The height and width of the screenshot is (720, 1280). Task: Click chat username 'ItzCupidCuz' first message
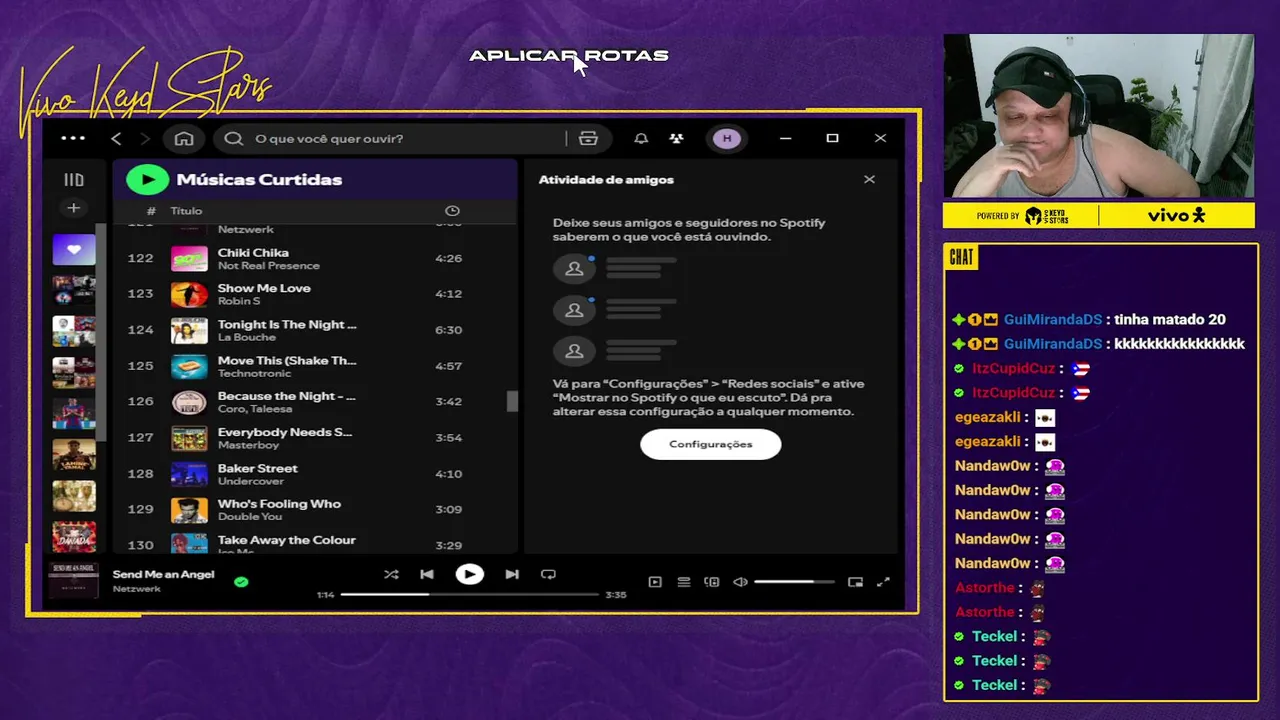click(x=1013, y=368)
